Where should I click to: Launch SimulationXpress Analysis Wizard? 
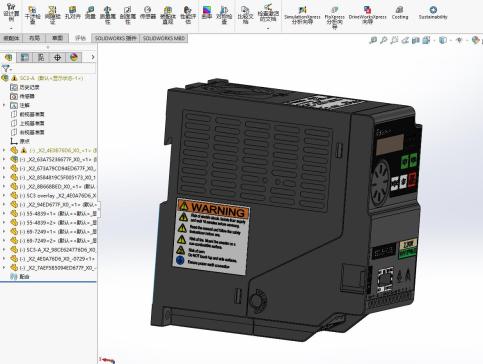tap(302, 16)
